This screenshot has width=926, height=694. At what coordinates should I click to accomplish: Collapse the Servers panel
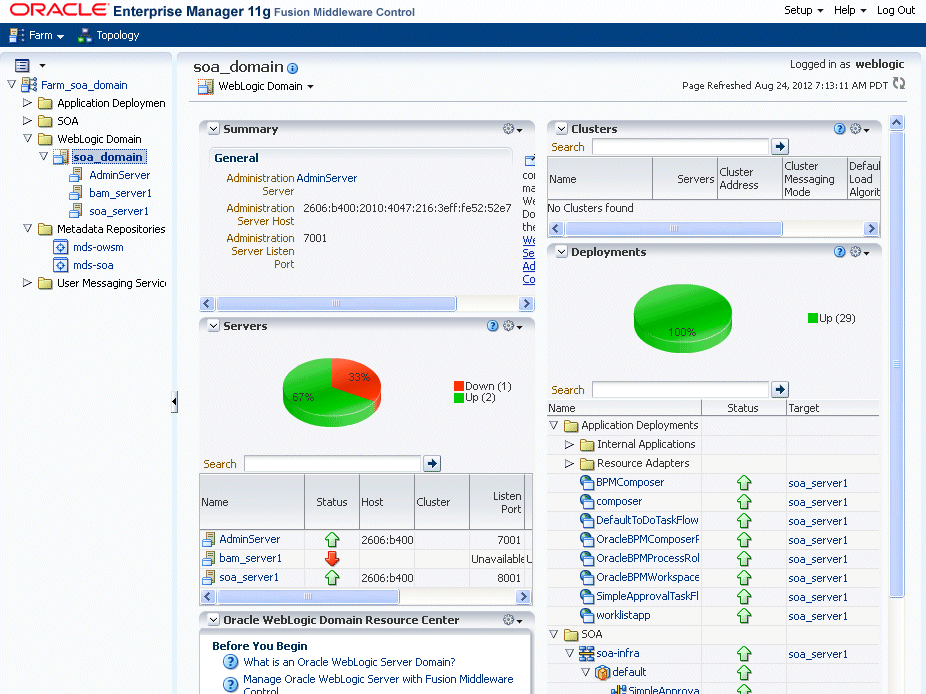pyautogui.click(x=214, y=326)
